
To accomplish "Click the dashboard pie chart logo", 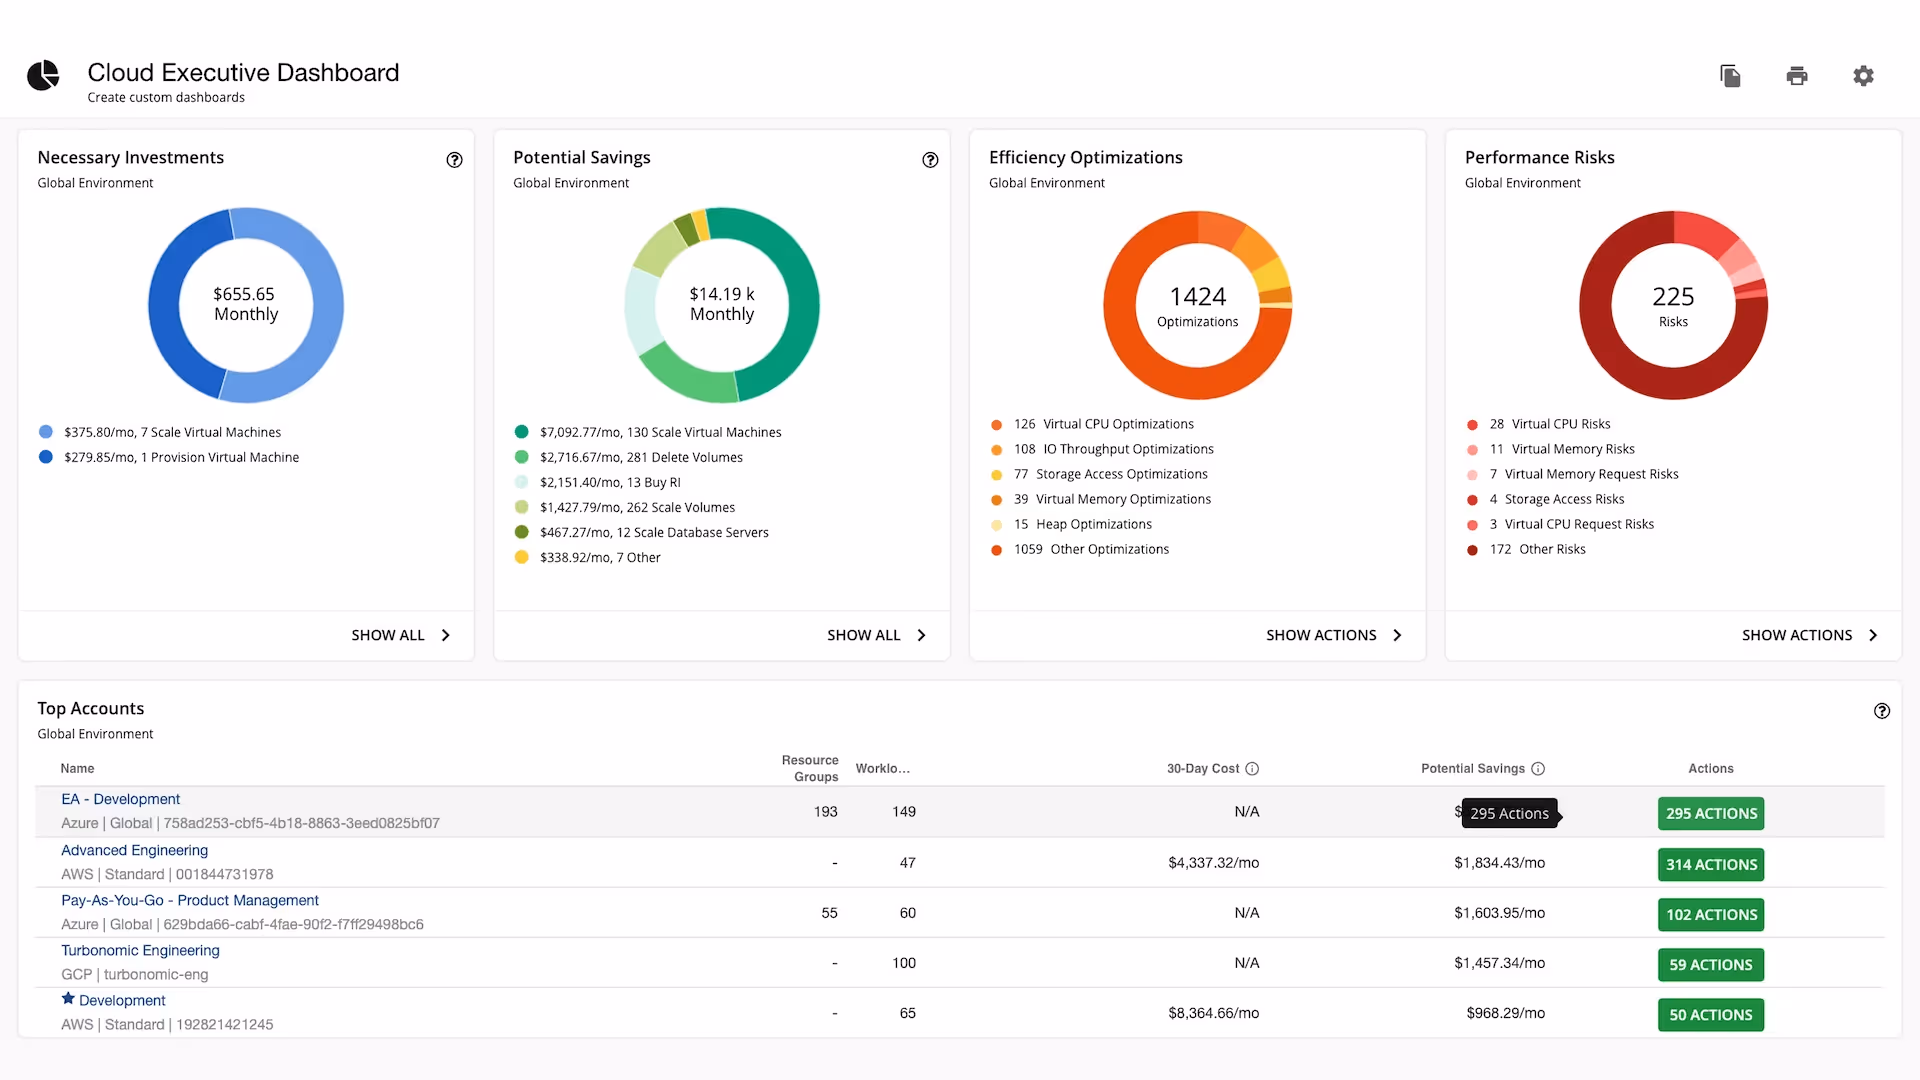I will click(x=44, y=76).
